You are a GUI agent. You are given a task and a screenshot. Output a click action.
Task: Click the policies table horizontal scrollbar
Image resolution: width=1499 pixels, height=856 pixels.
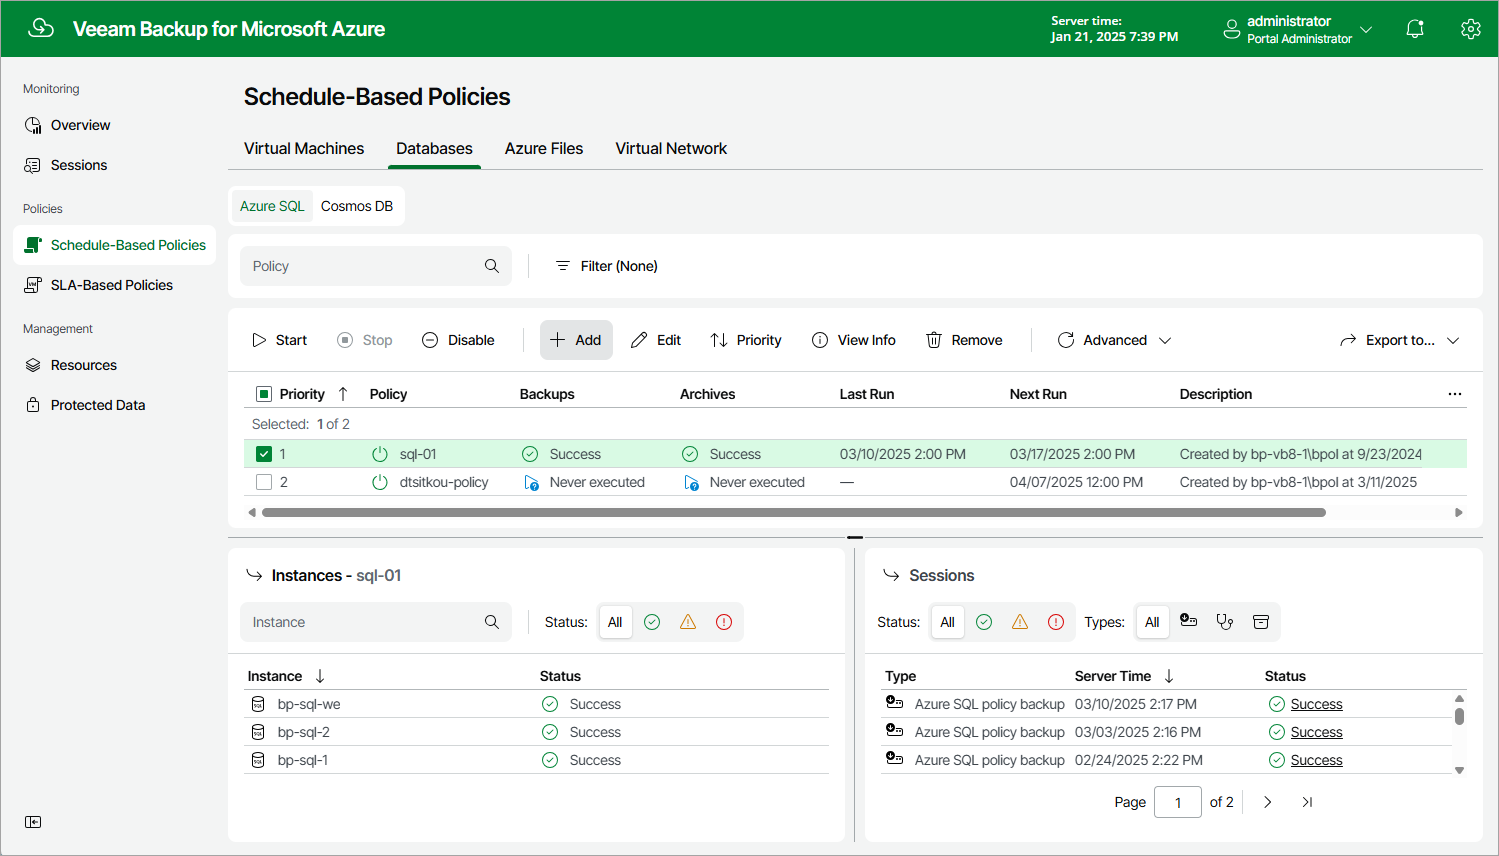tap(794, 512)
